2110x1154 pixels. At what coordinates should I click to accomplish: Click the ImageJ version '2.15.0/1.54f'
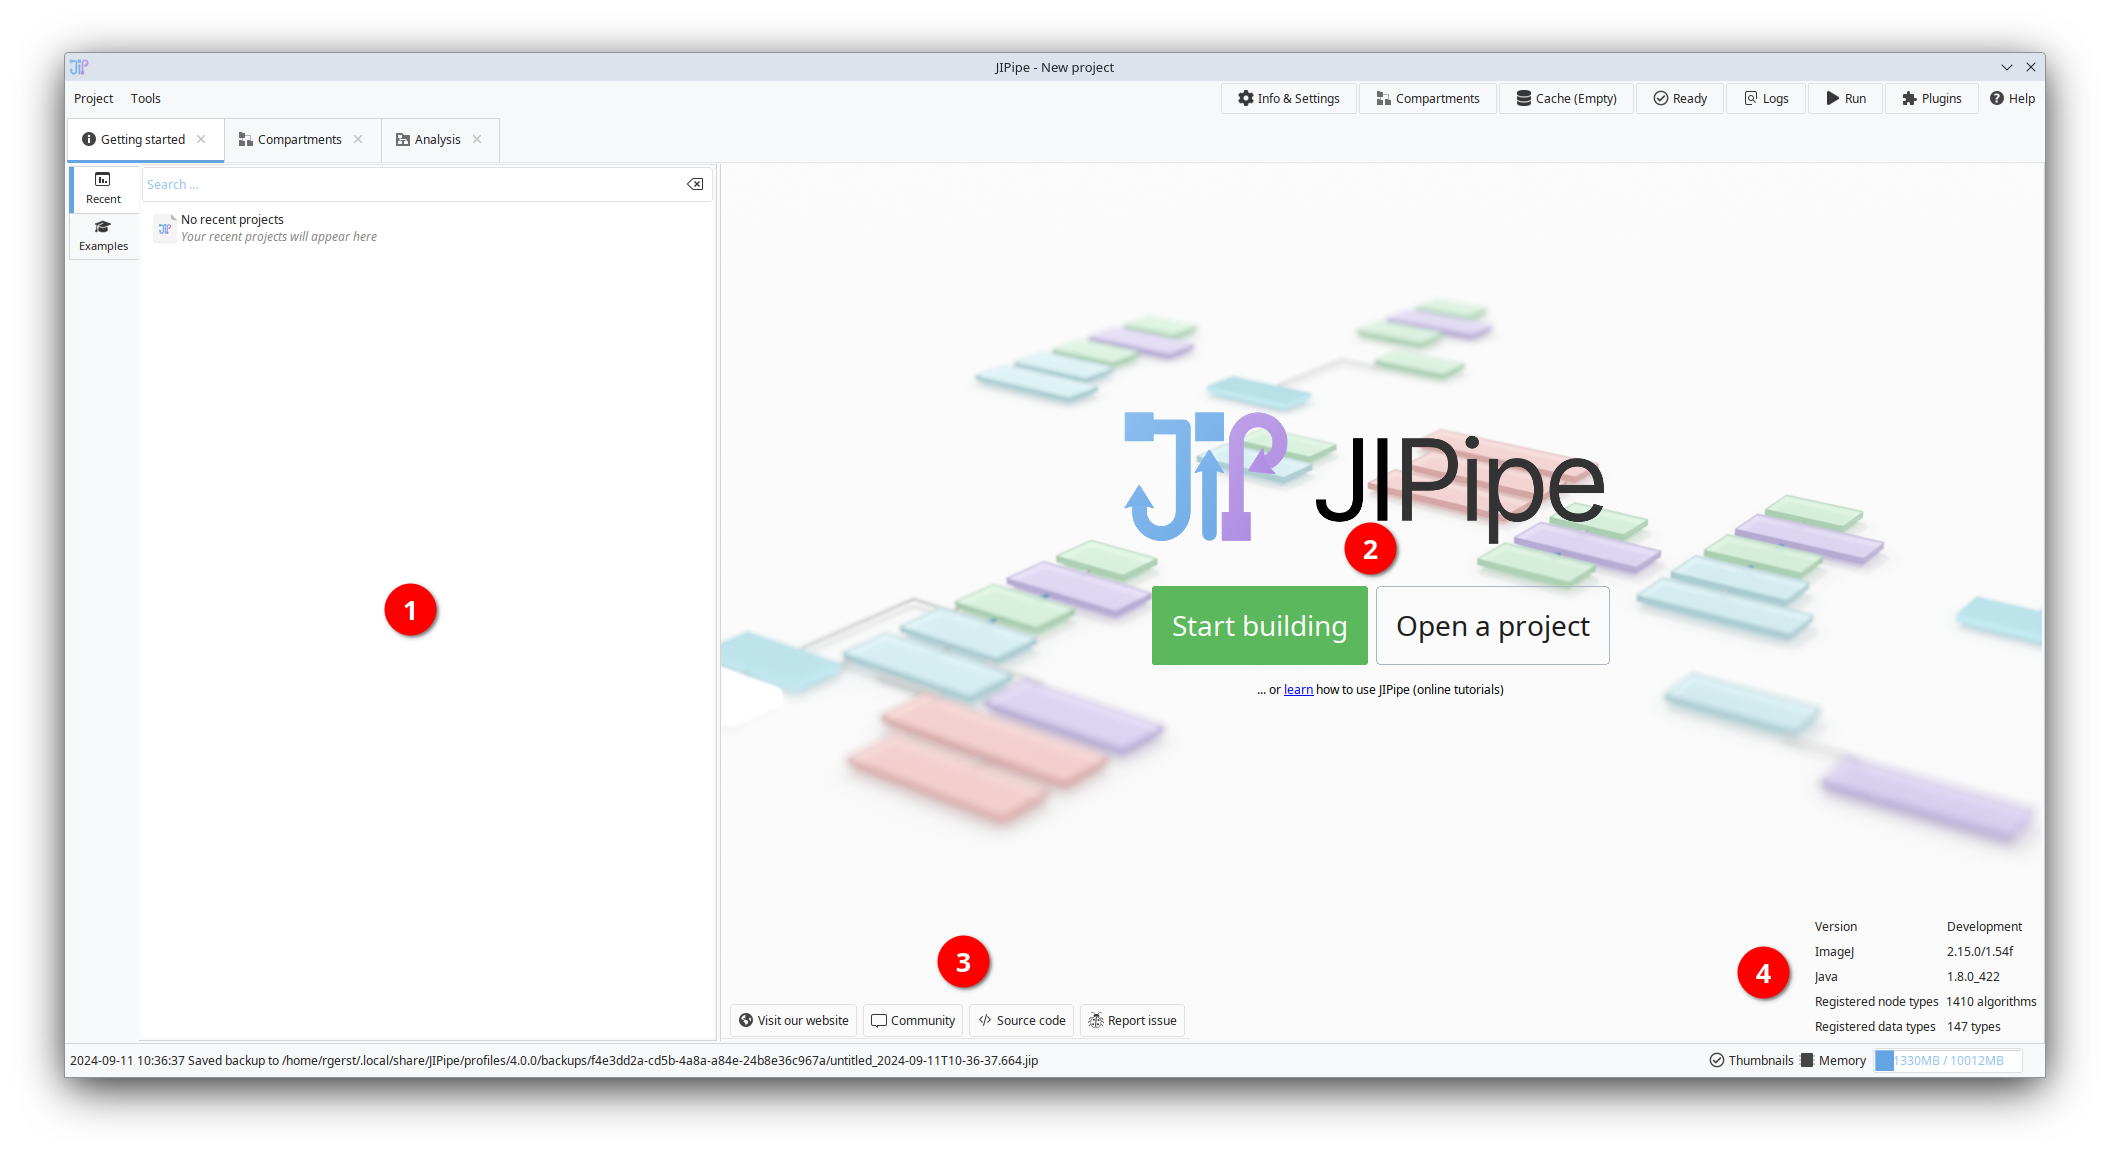(1979, 951)
